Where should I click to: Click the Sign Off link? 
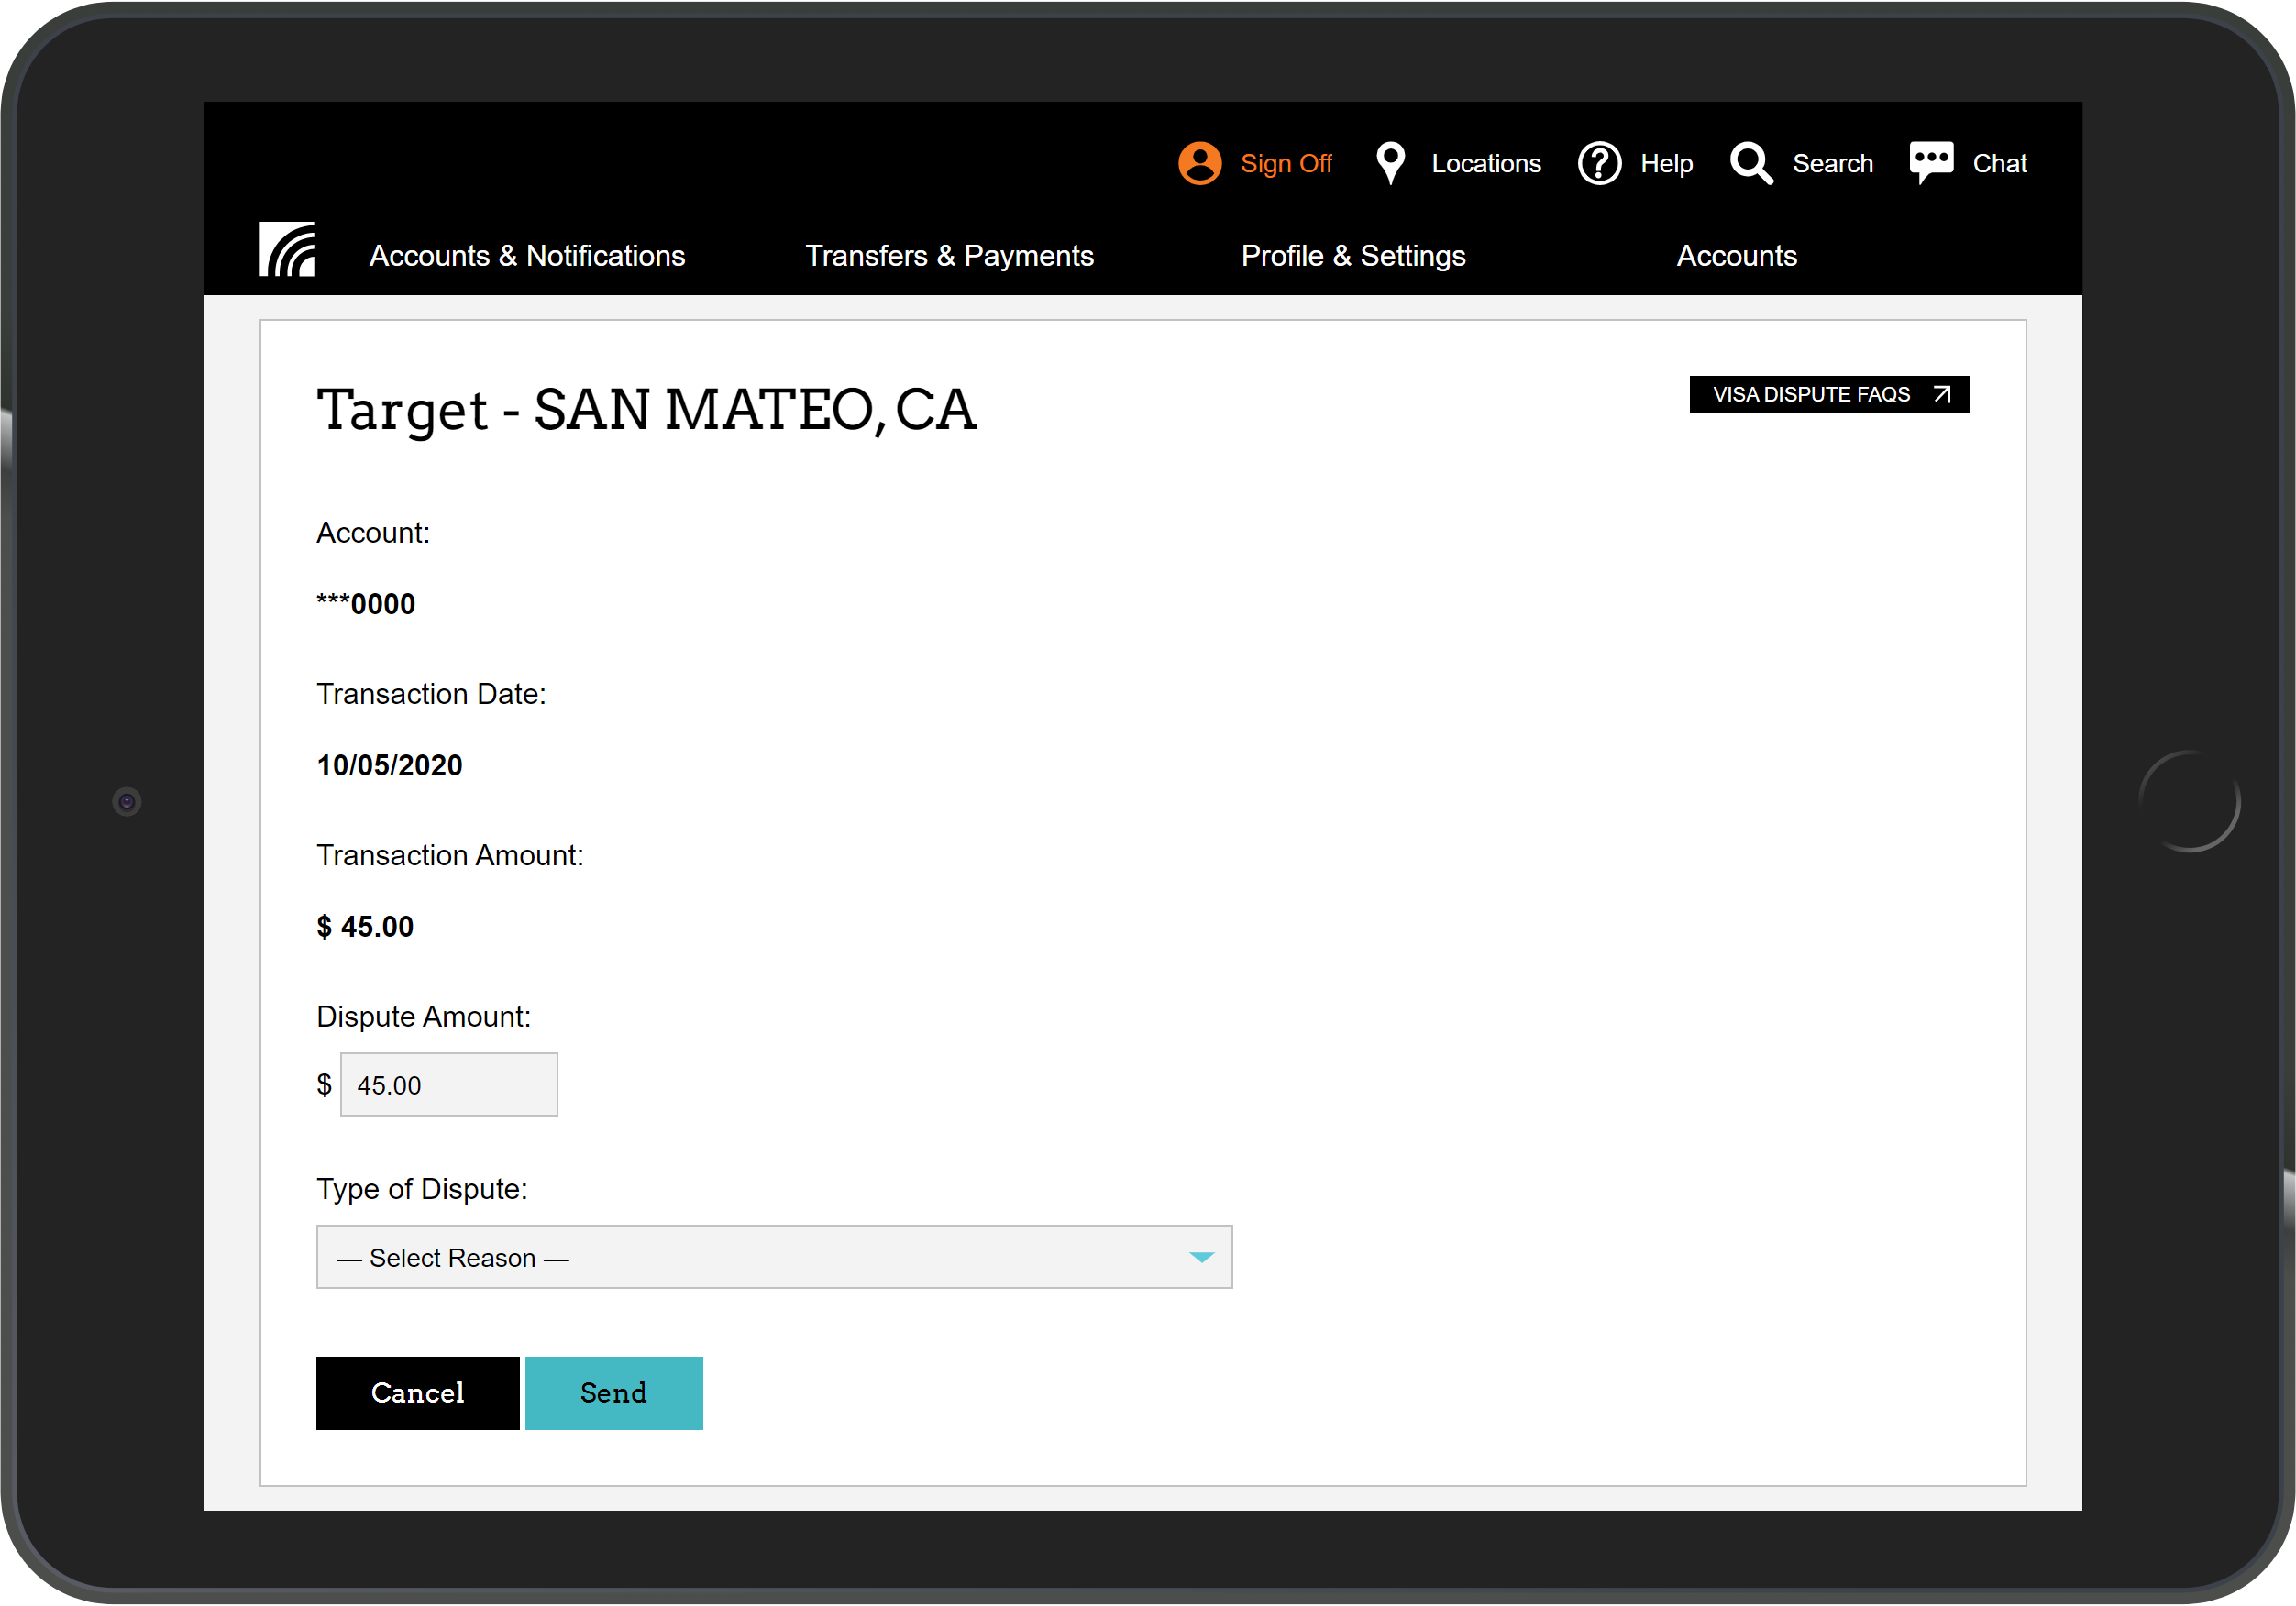tap(1285, 163)
